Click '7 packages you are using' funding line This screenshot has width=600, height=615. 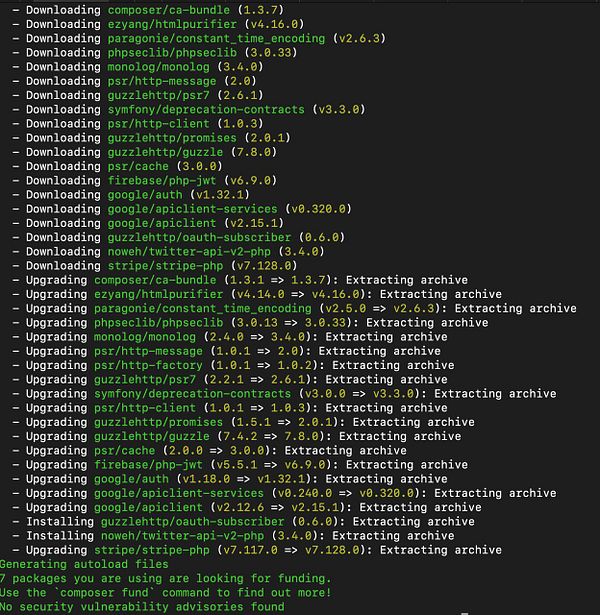pyautogui.click(x=165, y=579)
